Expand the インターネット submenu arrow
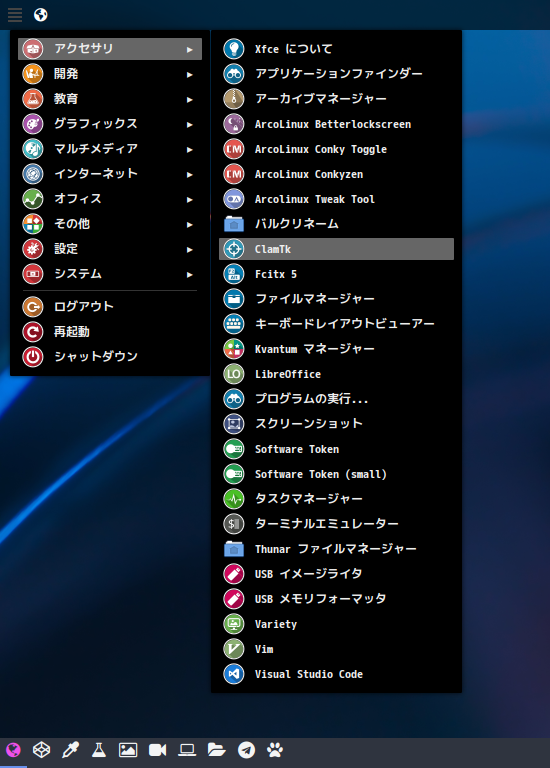This screenshot has width=550, height=768. (190, 174)
